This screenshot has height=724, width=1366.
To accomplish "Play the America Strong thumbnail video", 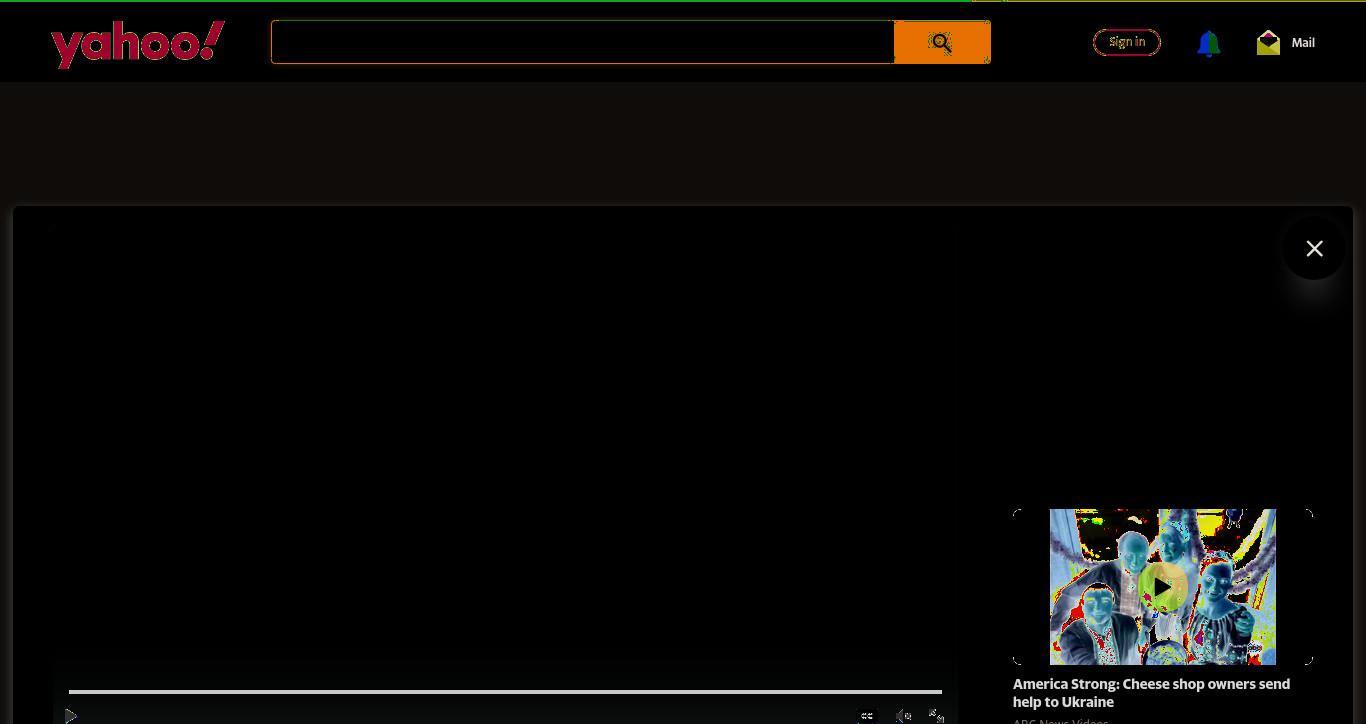I will (x=1163, y=587).
